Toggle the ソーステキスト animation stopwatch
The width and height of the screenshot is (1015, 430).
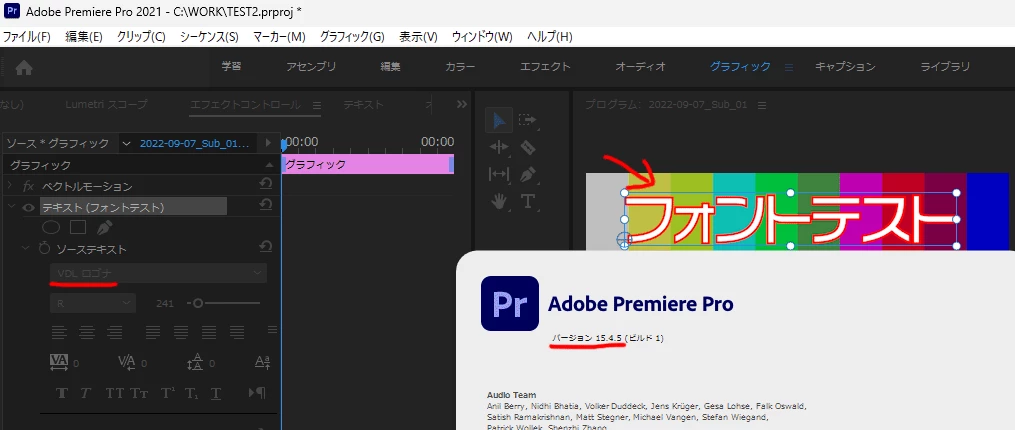coord(45,248)
